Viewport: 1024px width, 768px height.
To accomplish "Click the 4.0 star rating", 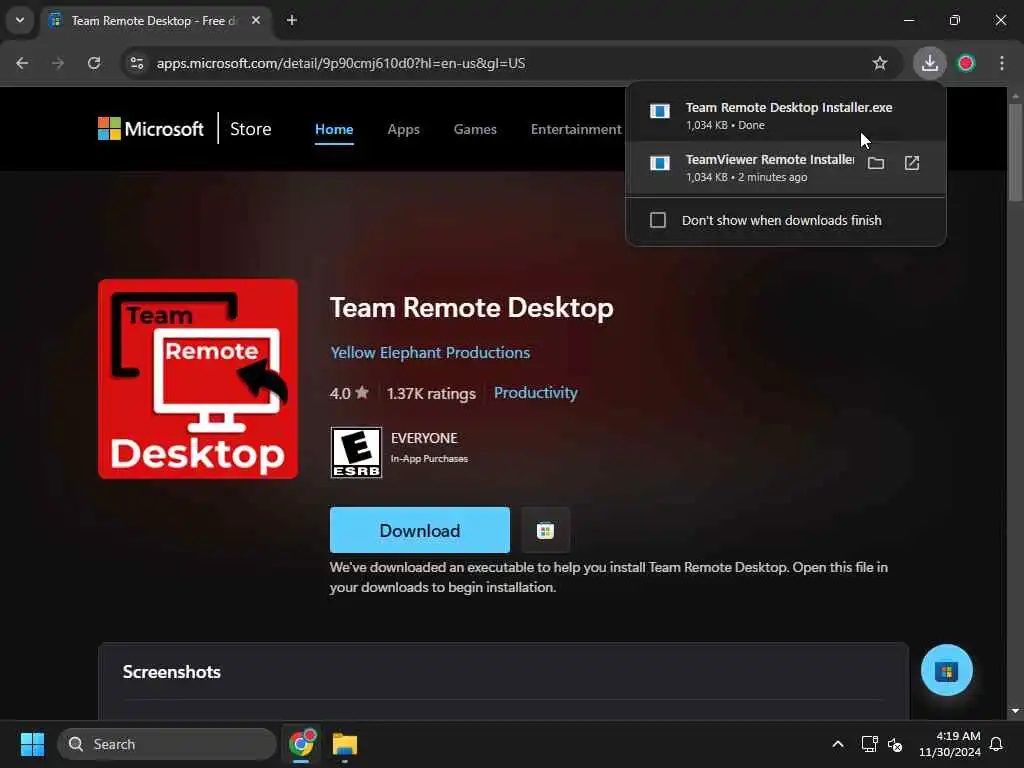I will click(x=349, y=393).
